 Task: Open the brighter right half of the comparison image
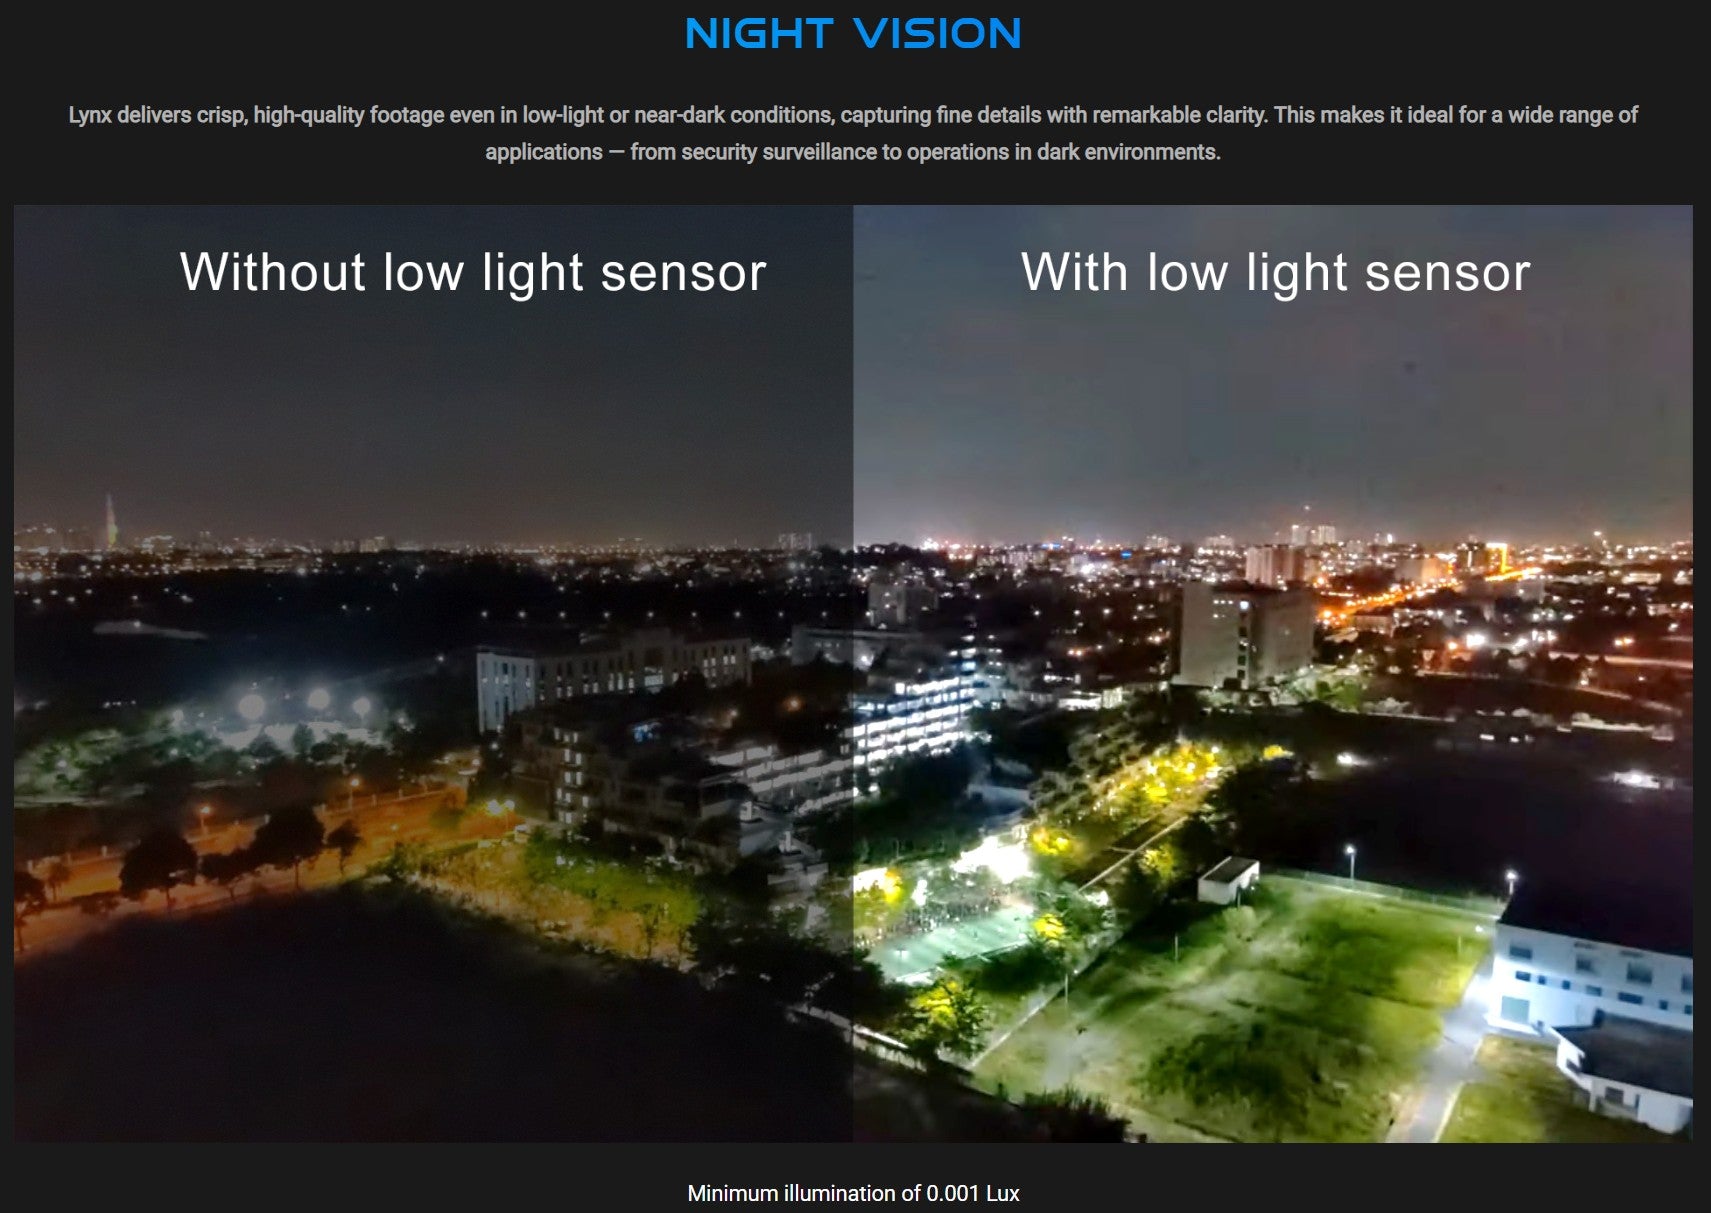click(1273, 673)
